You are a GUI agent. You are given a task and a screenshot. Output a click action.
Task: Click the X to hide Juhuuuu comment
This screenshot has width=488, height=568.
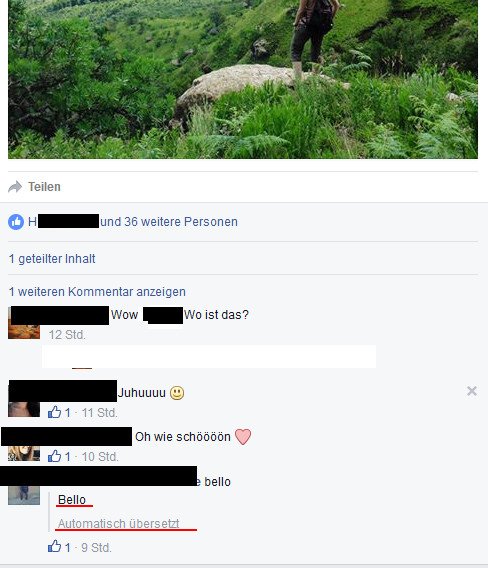(x=472, y=391)
